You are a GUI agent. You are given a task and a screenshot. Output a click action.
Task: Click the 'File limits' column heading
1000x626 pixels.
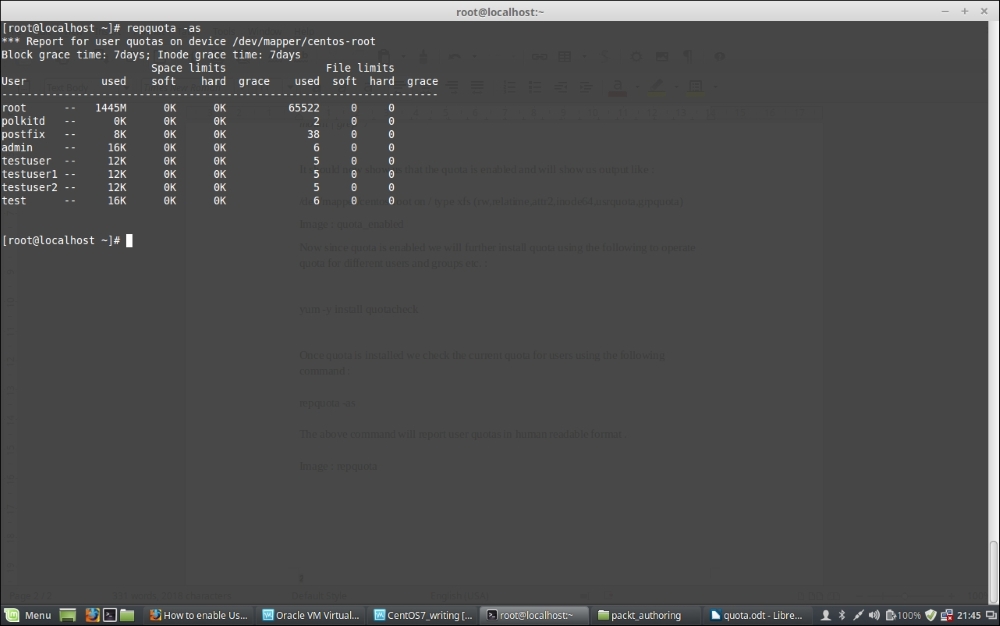tap(360, 68)
